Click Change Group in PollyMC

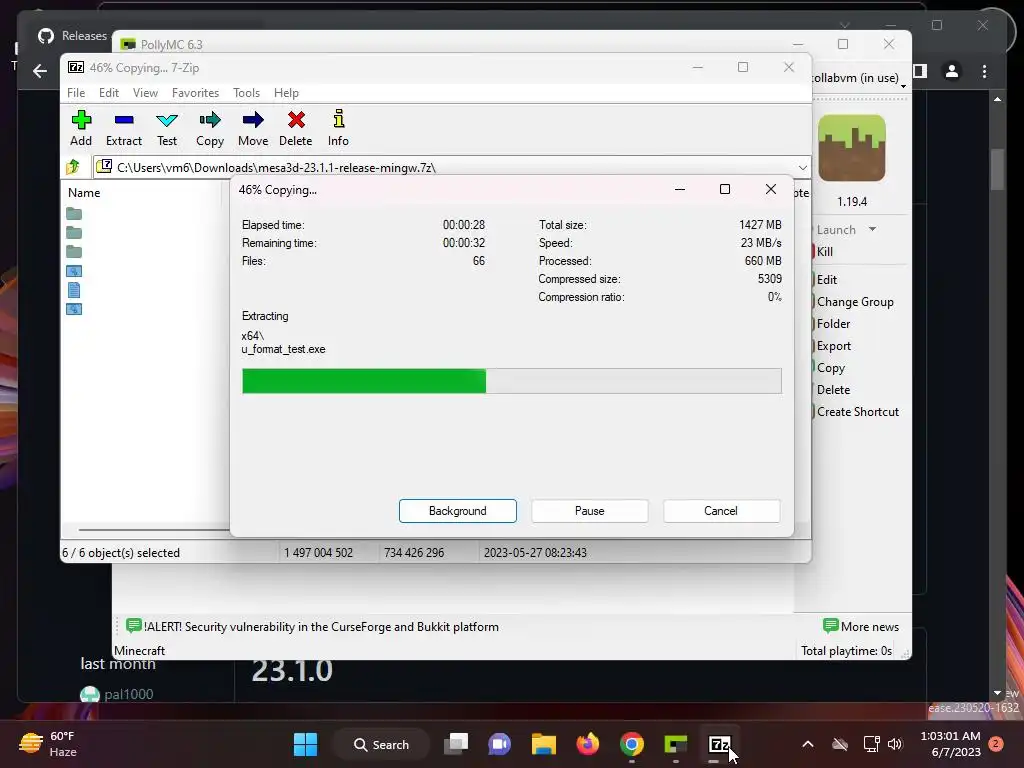pos(854,302)
